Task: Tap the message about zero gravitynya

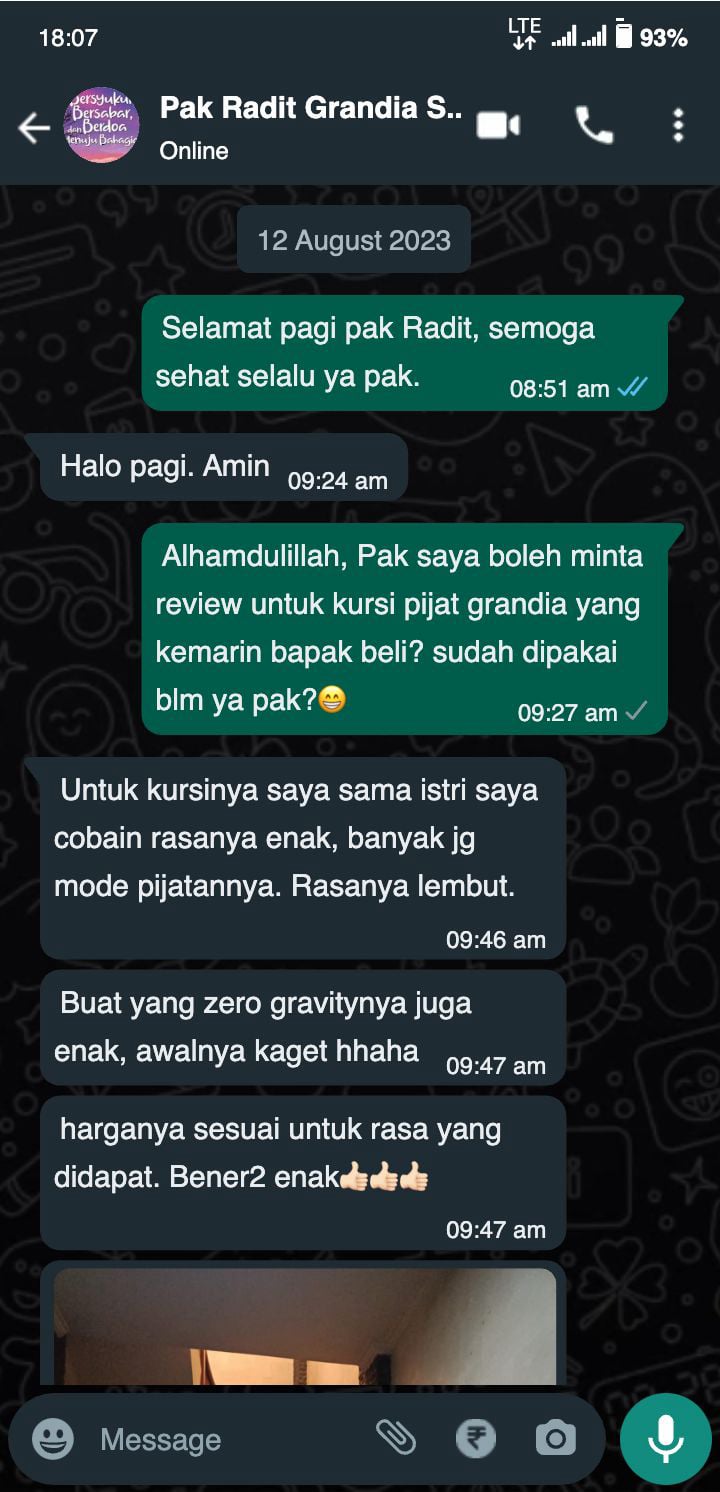Action: [303, 1027]
